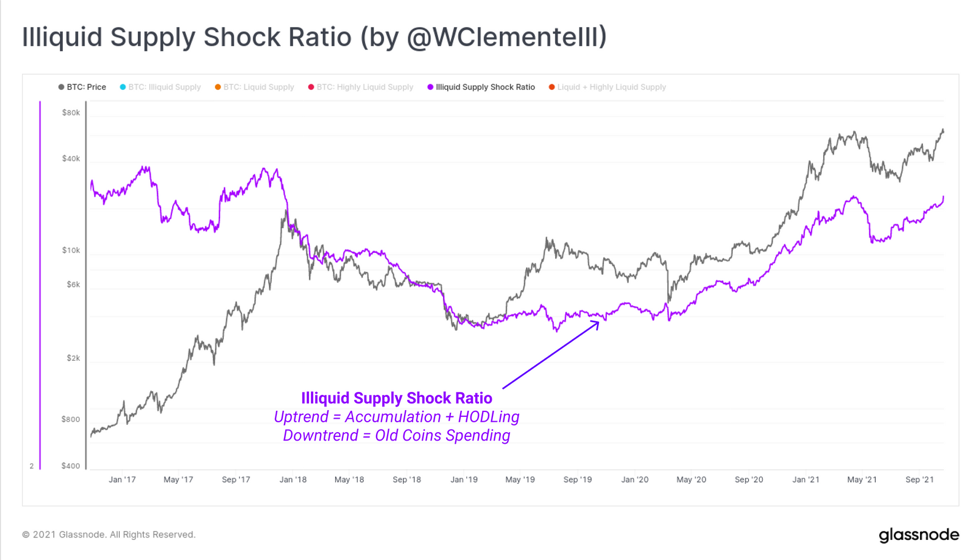Click the red Highly Liquid Supply dot

(311, 87)
